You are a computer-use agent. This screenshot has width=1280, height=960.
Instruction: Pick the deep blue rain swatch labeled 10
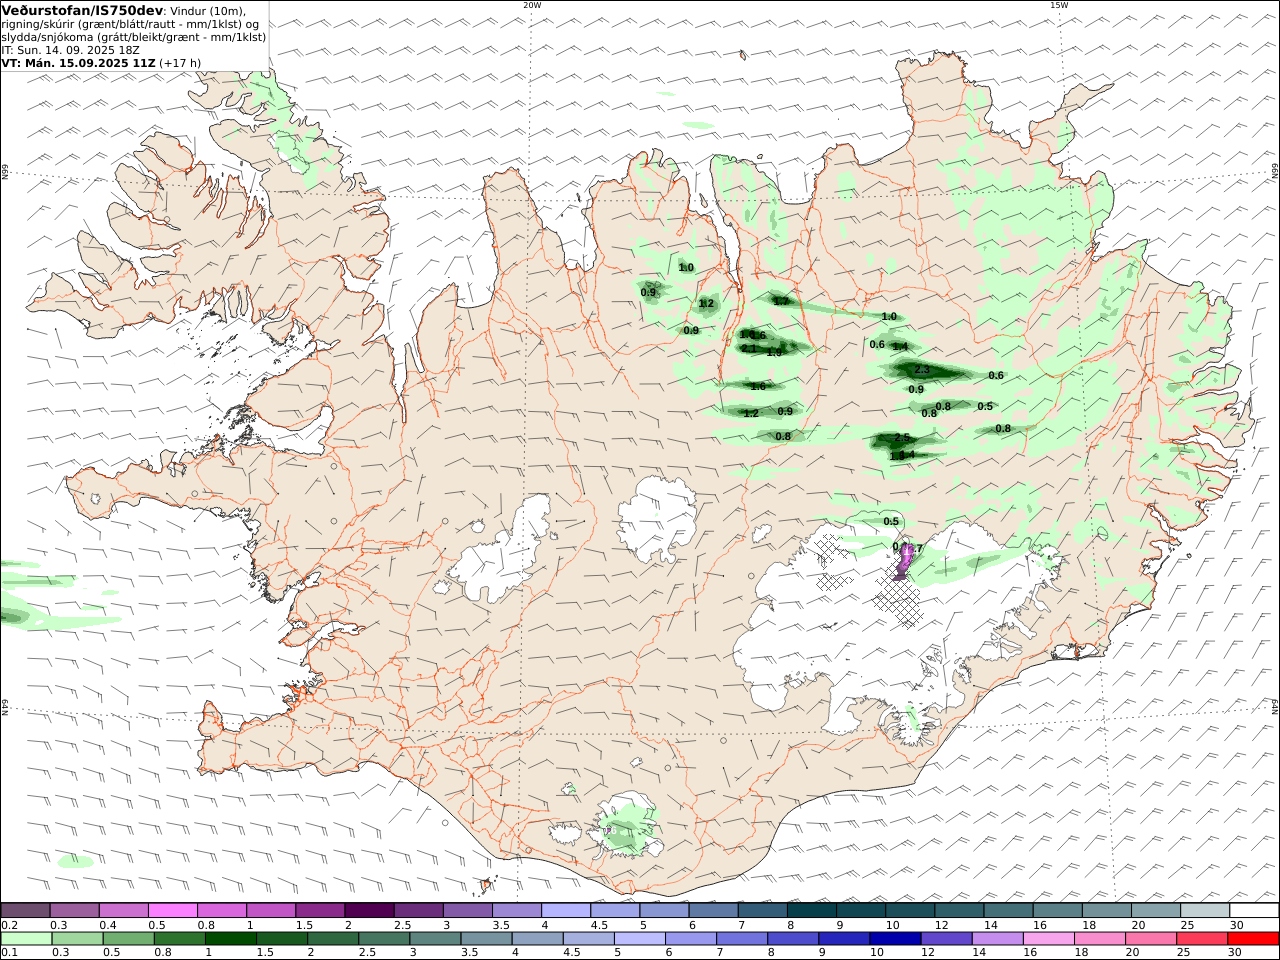895,939
